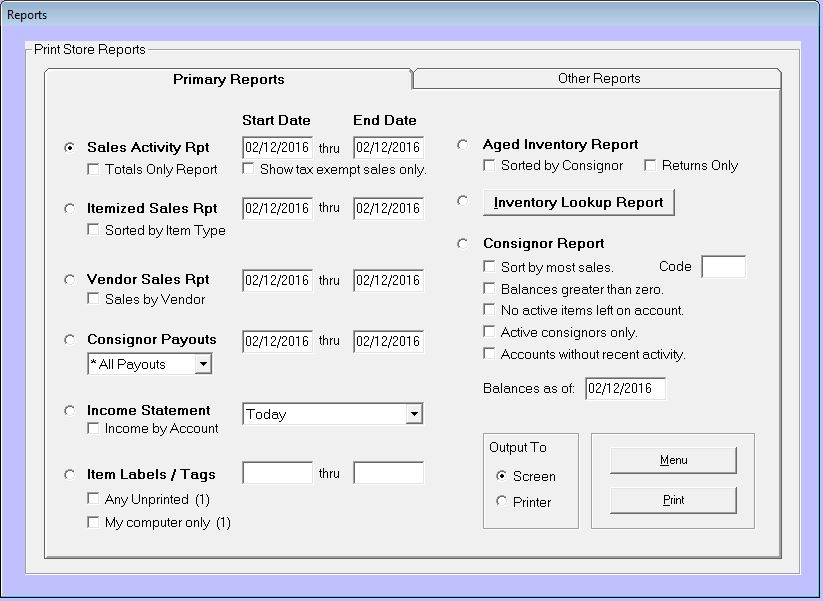
Task: Check Show tax exempt sales only
Action: coord(248,168)
